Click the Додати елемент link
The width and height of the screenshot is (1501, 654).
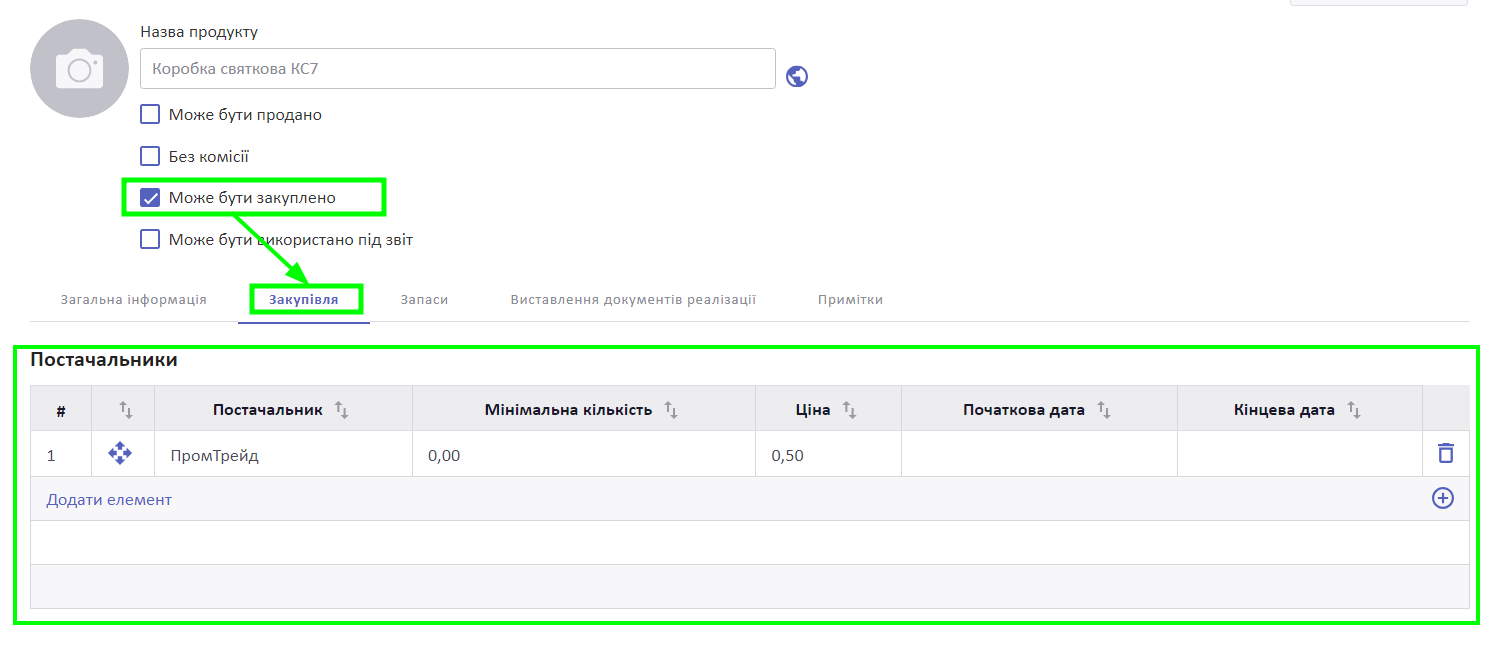click(109, 499)
